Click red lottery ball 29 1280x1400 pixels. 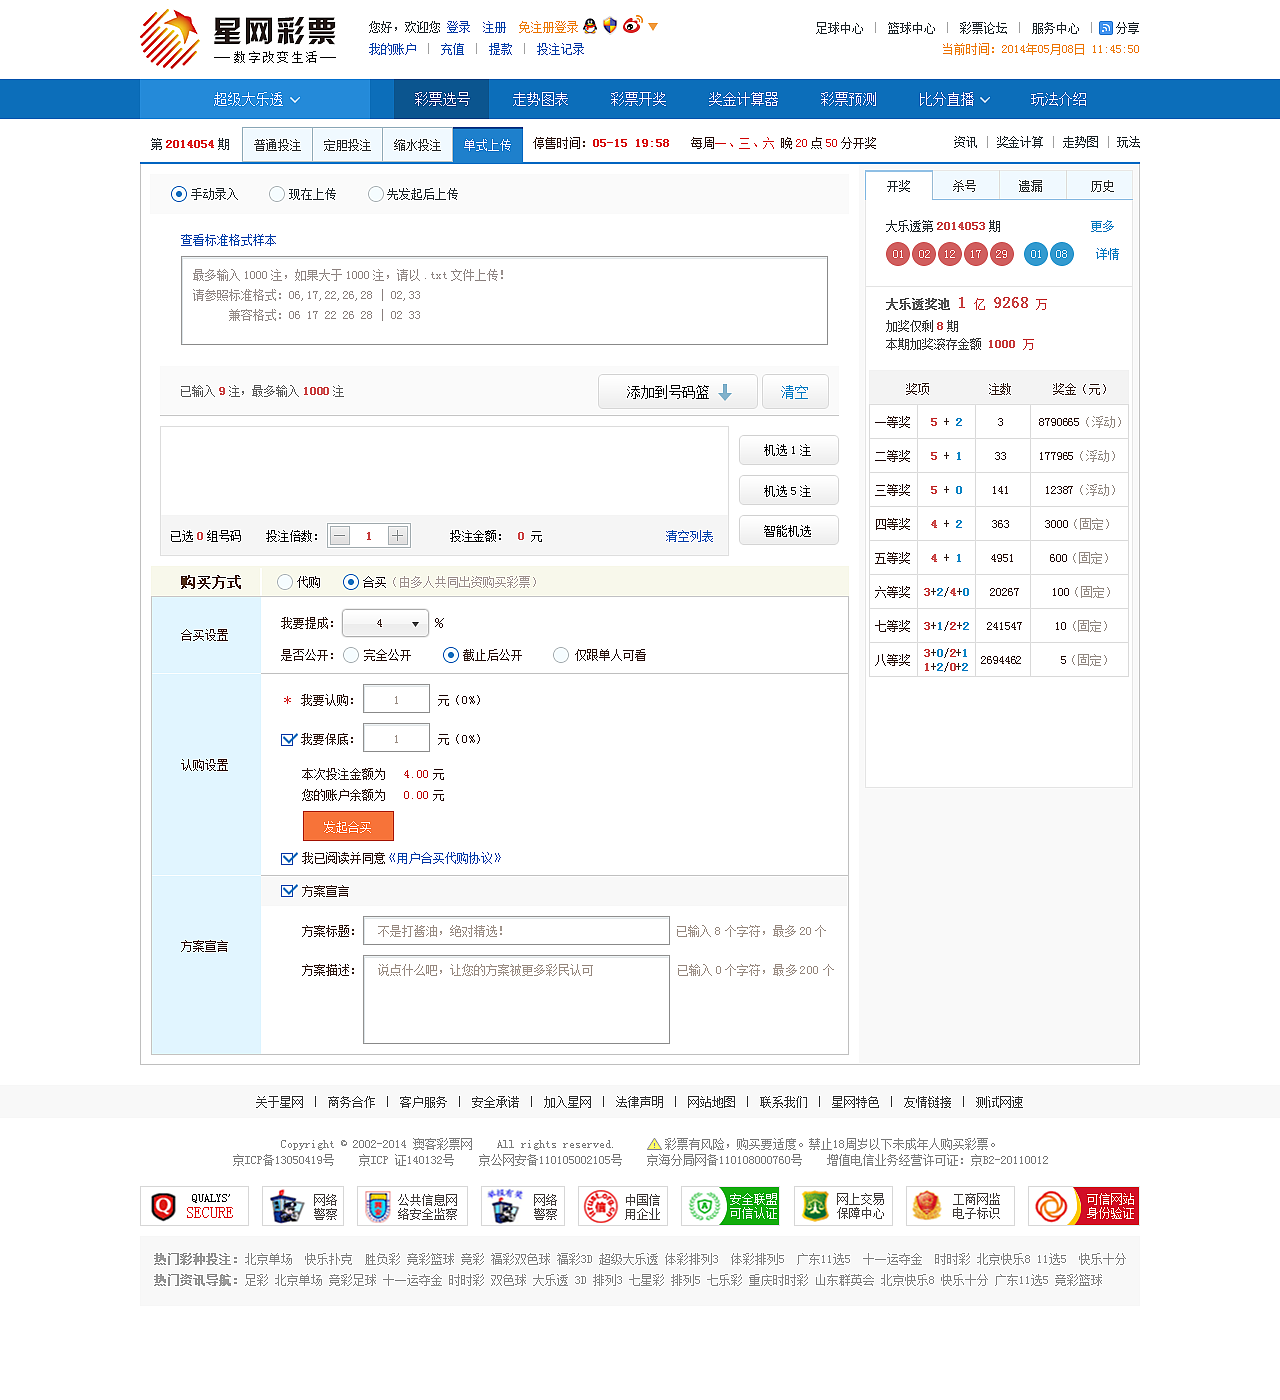(x=1001, y=254)
